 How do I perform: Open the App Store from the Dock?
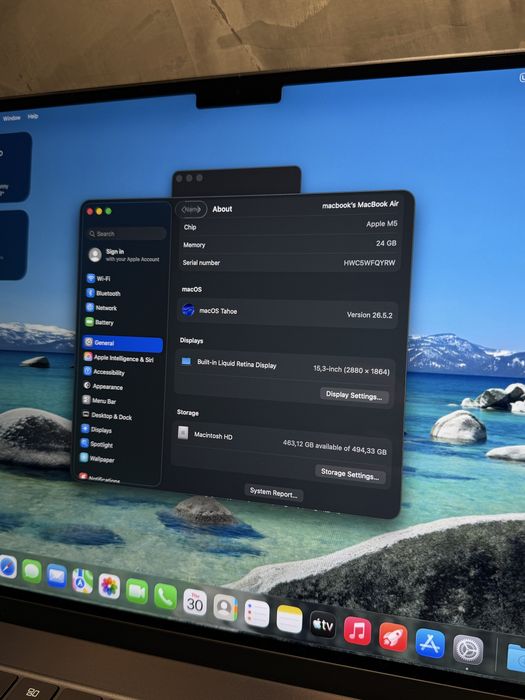click(430, 644)
